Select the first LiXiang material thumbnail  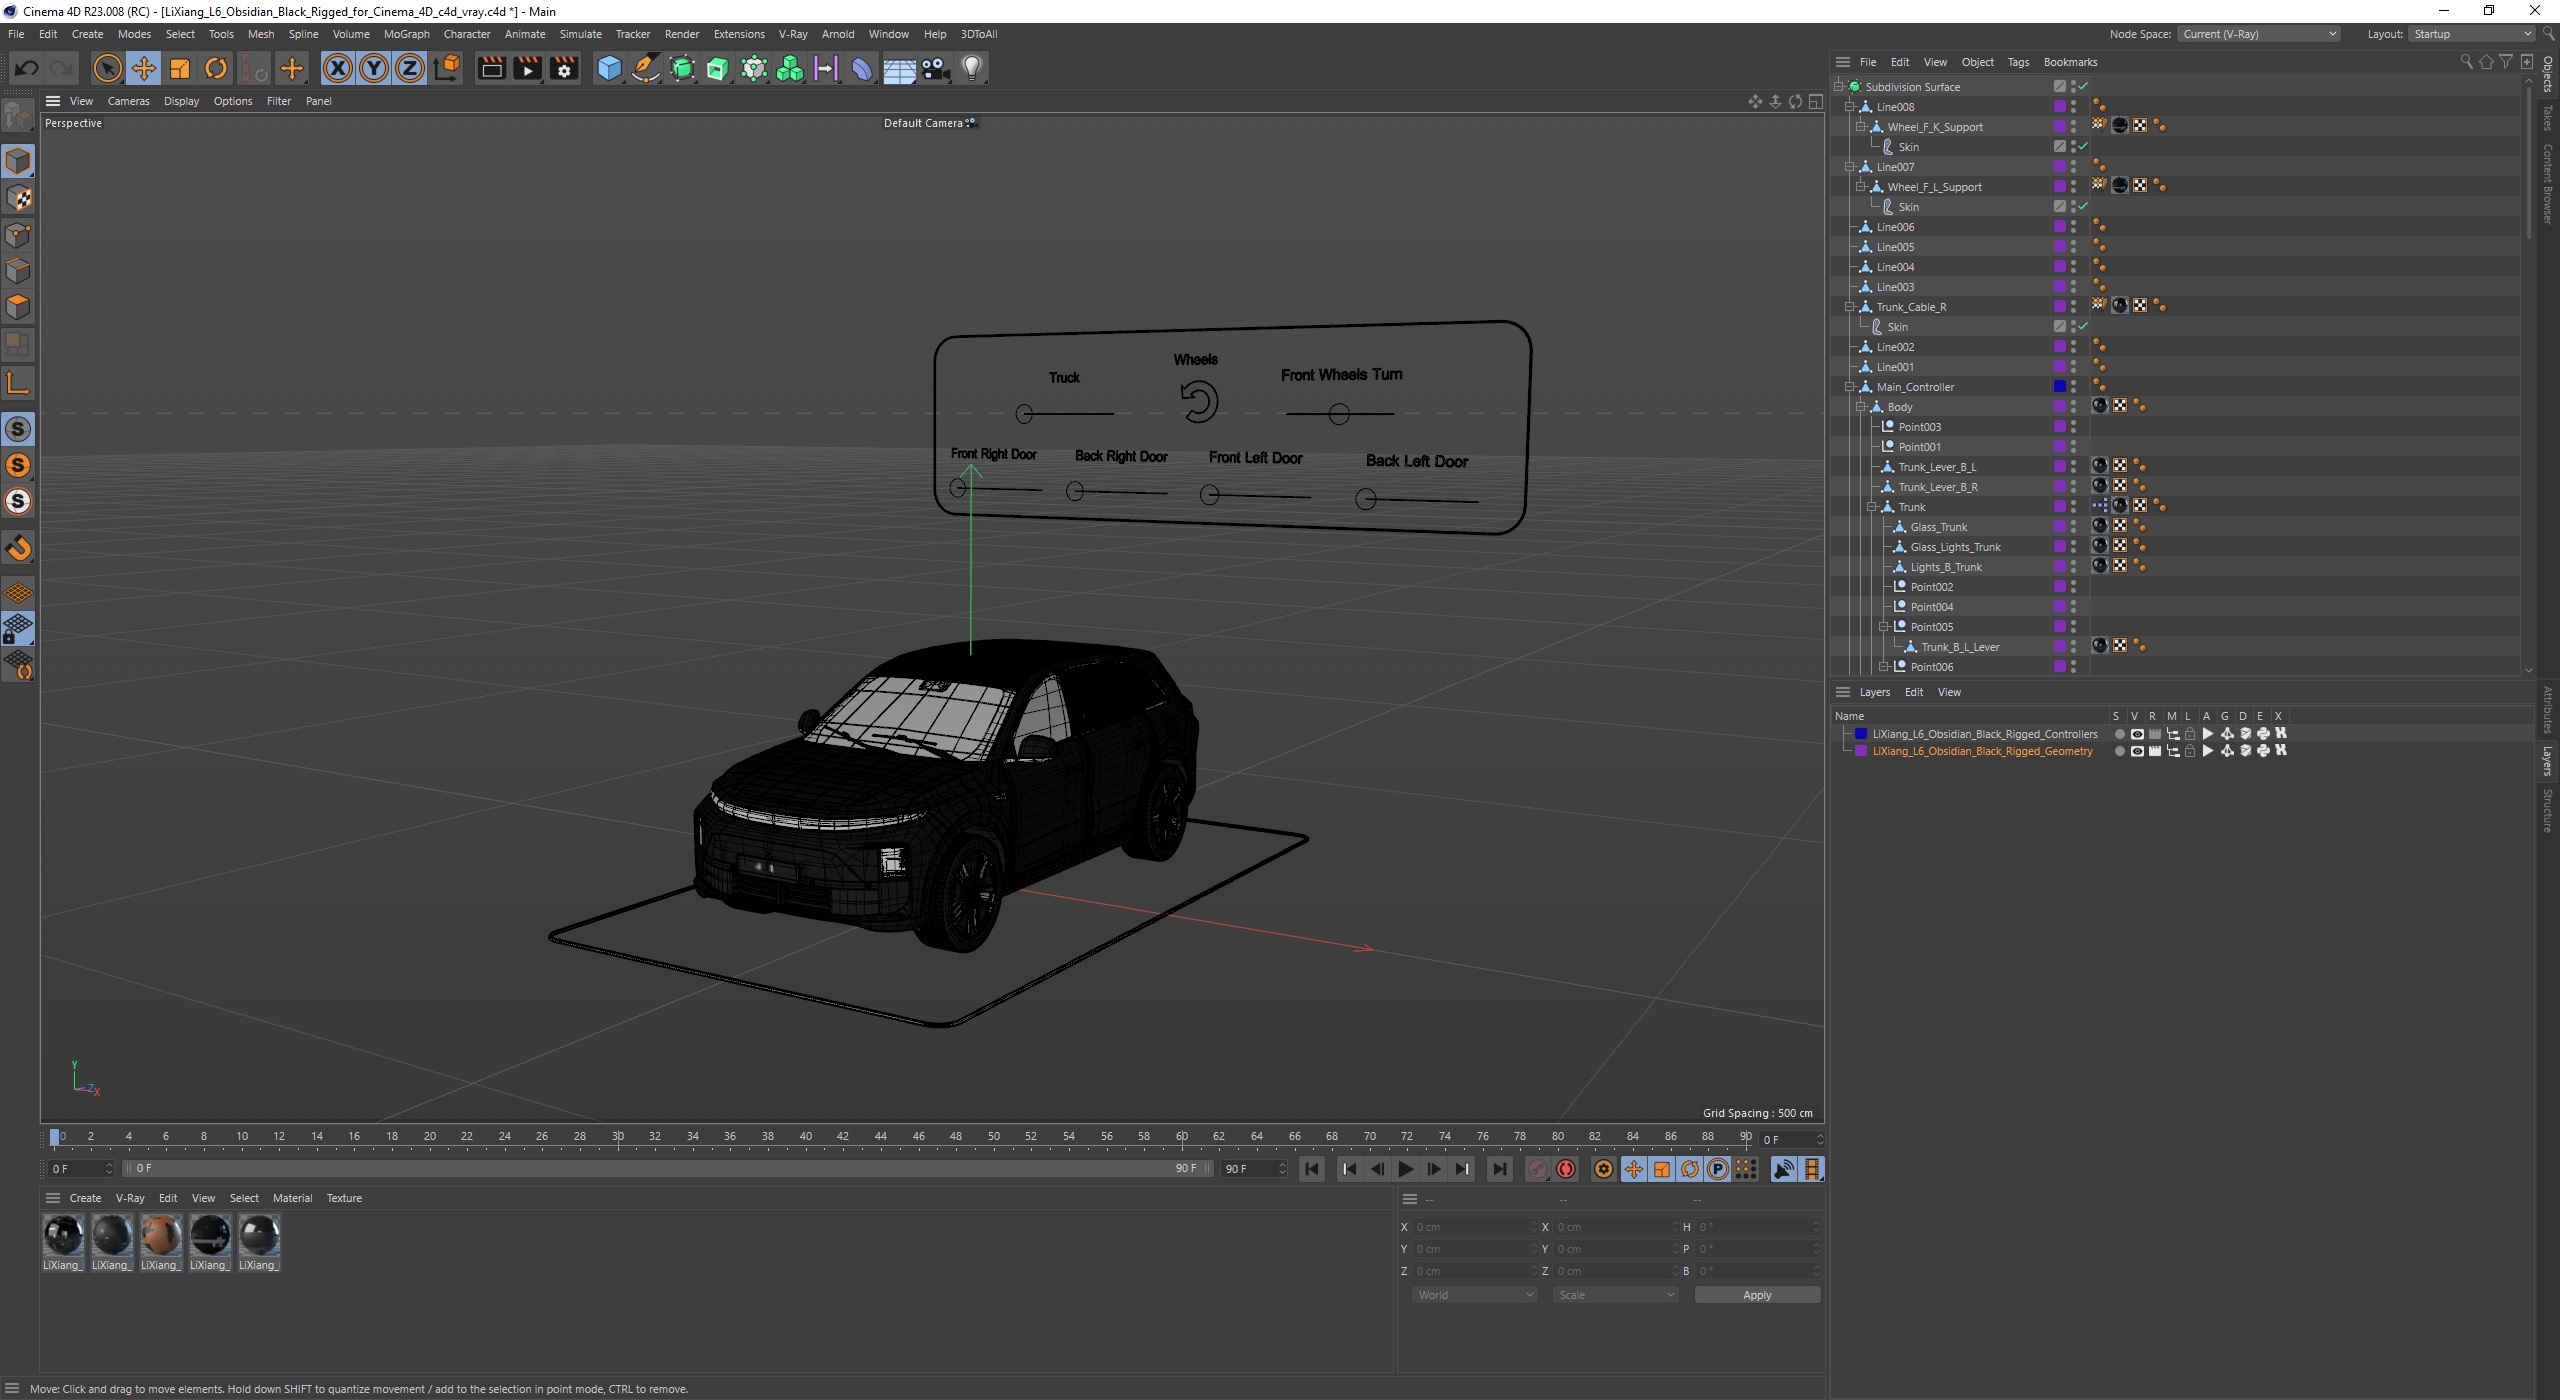coord(63,1236)
